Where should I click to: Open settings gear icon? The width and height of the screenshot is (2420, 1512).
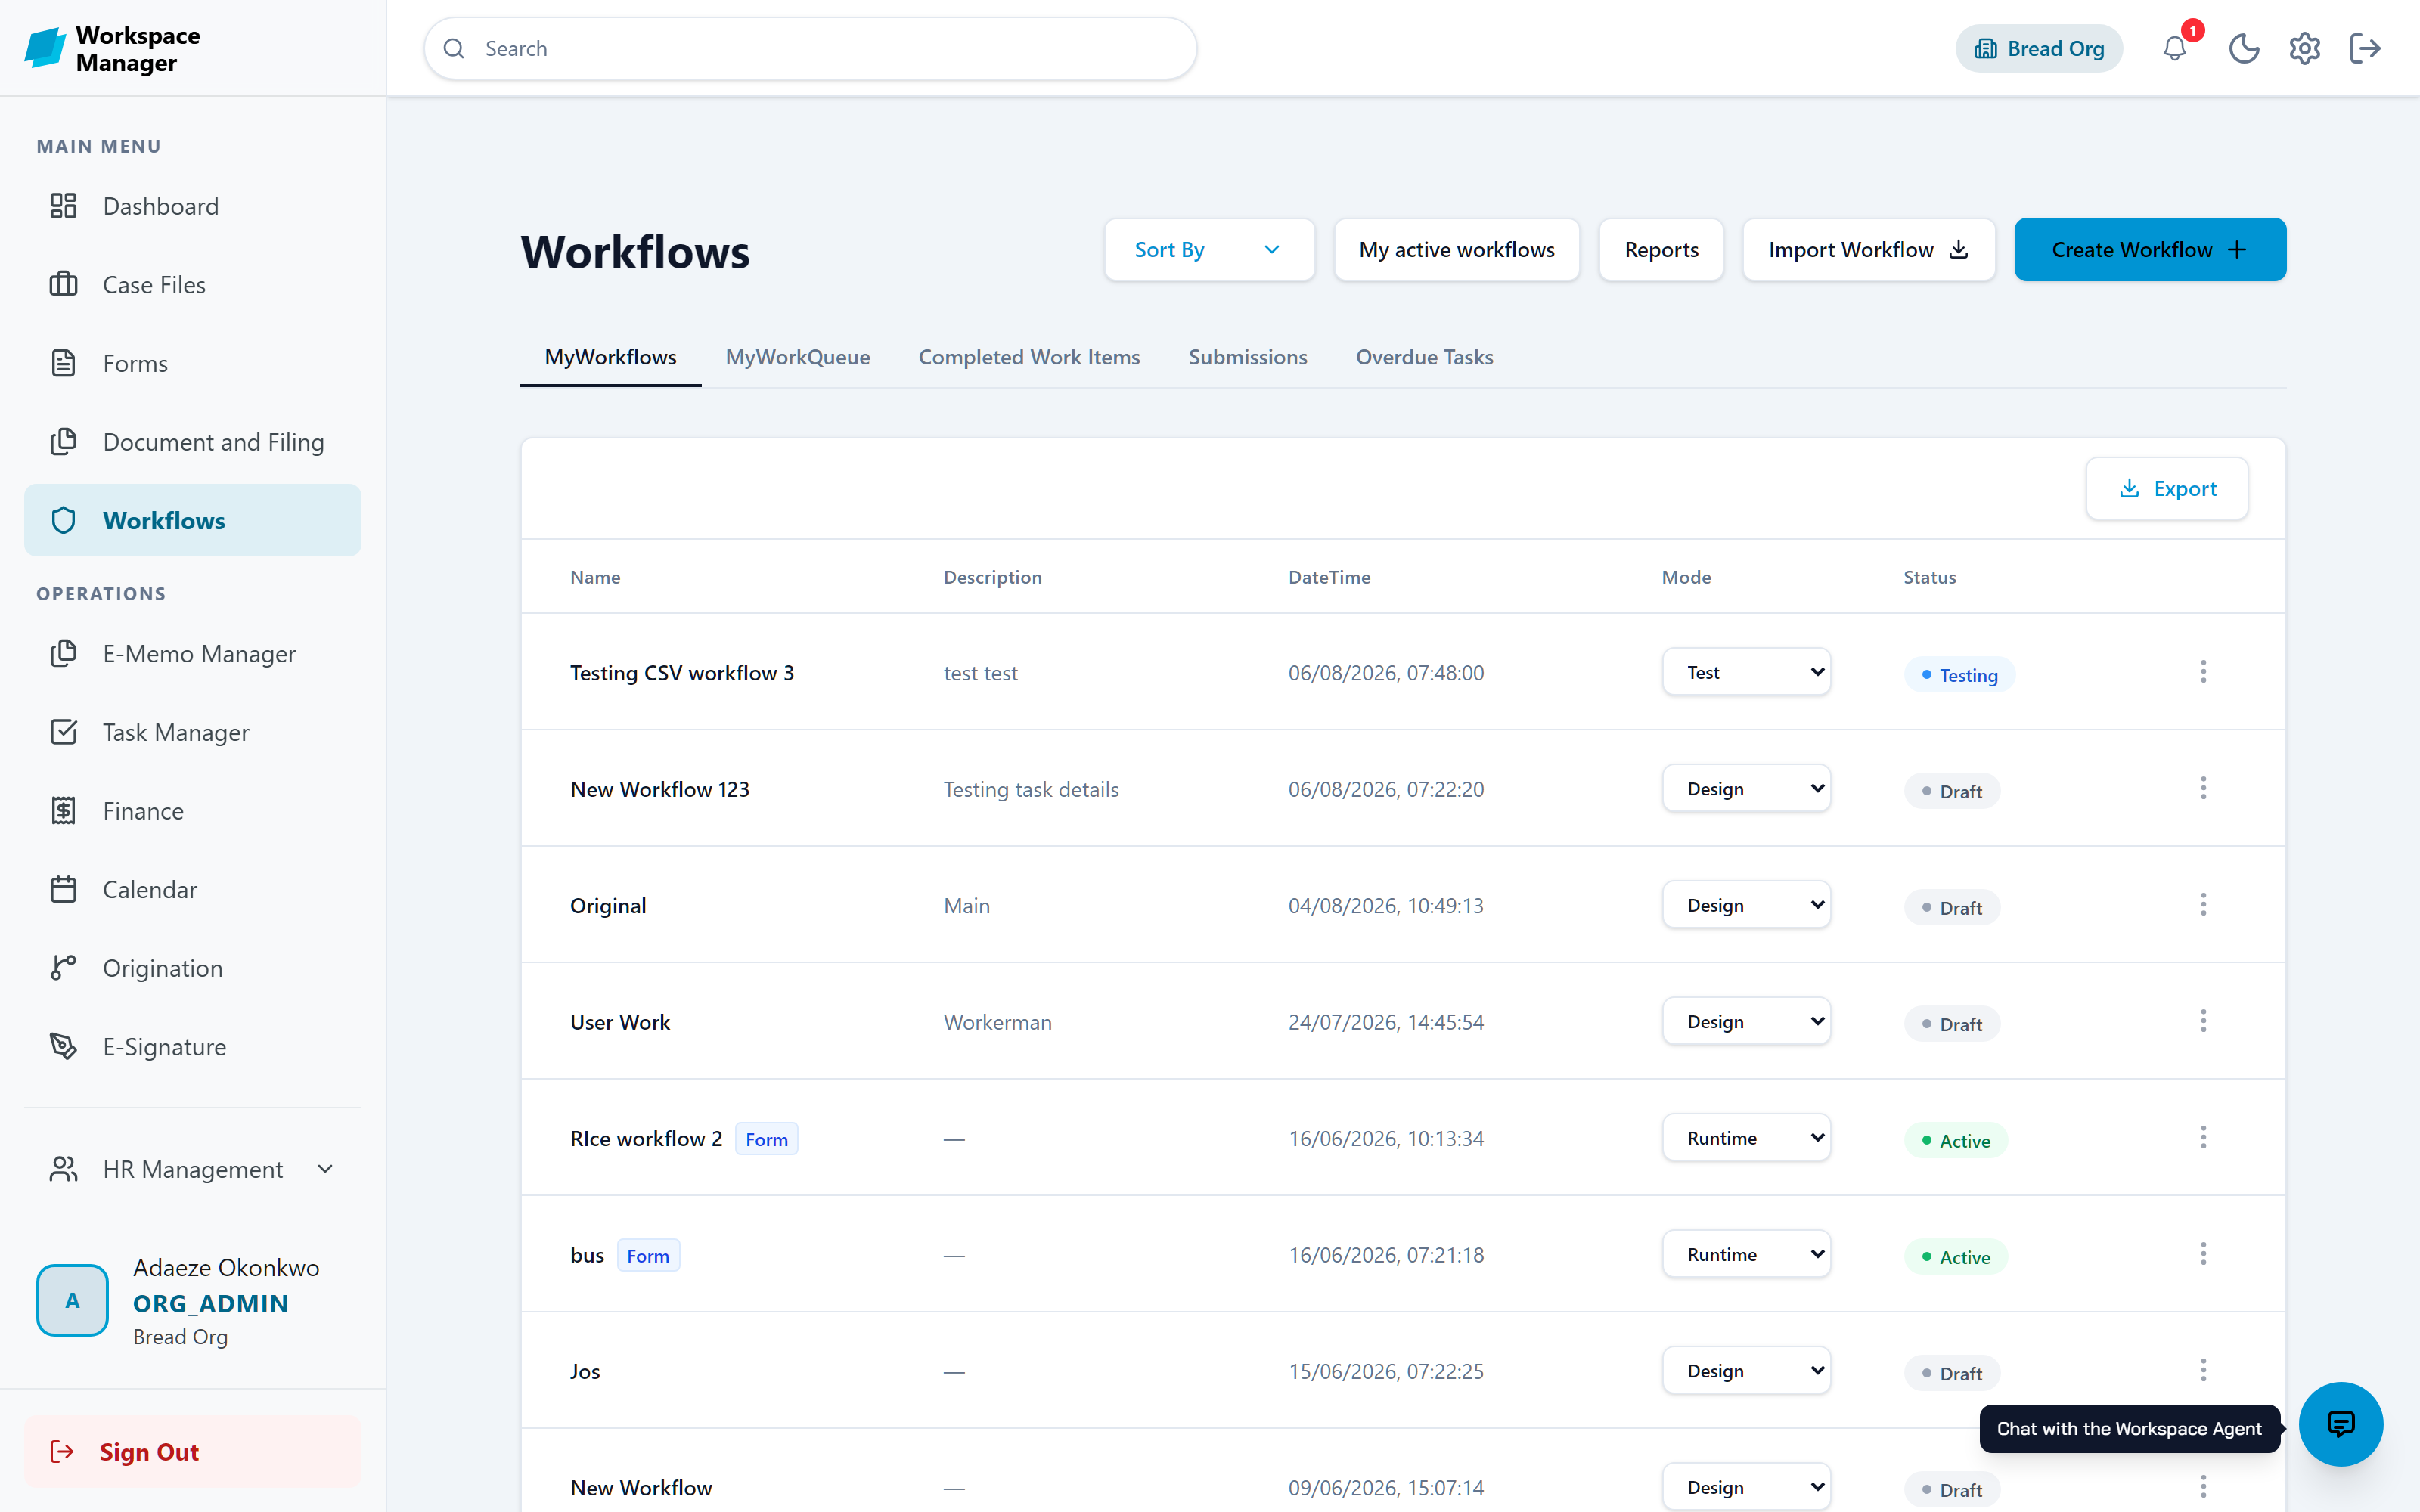tap(2304, 48)
